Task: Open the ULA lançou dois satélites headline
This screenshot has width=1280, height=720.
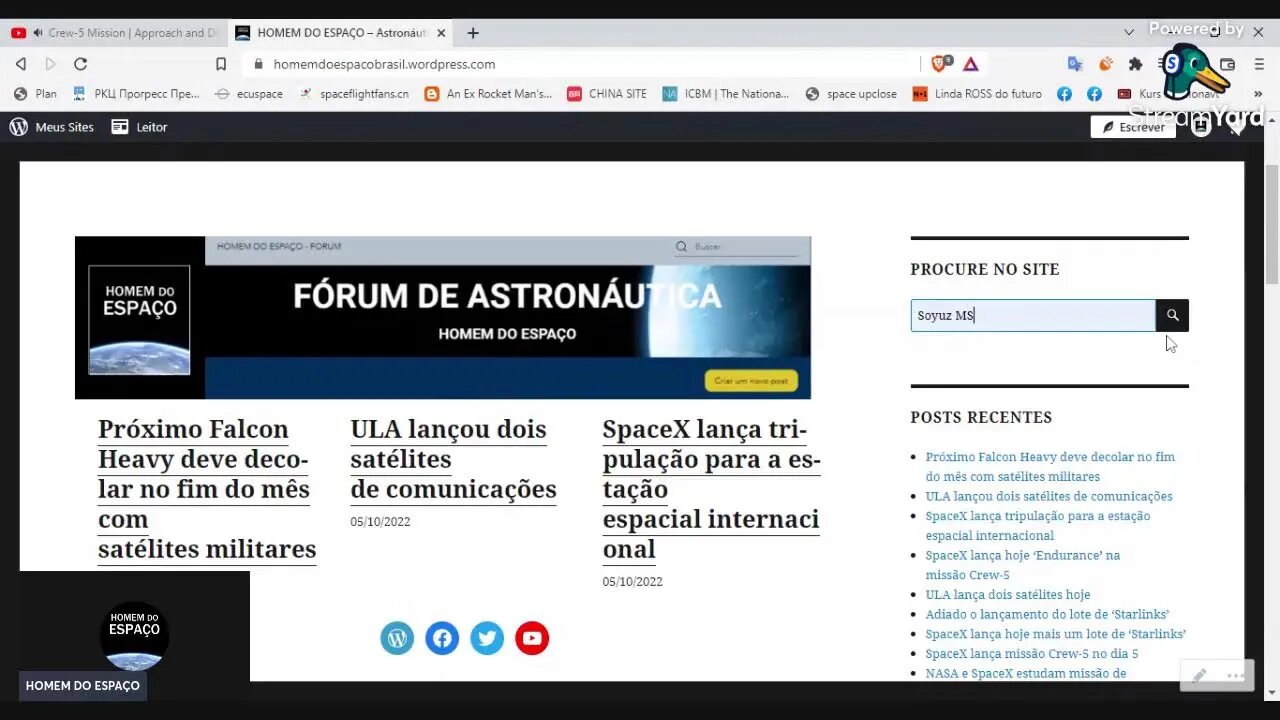Action: pyautogui.click(x=453, y=459)
